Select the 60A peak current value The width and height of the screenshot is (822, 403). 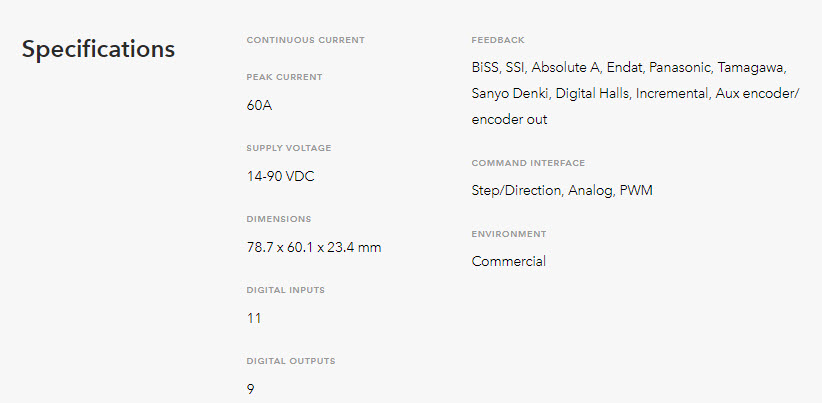(259, 105)
